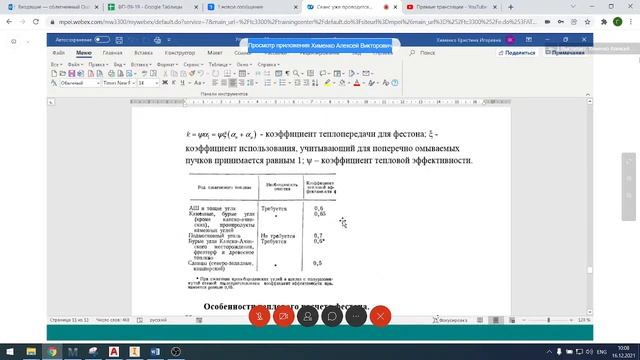The height and width of the screenshot is (360, 640).
Task: Click the File Explorer icon in taskbar
Action: tap(31, 351)
